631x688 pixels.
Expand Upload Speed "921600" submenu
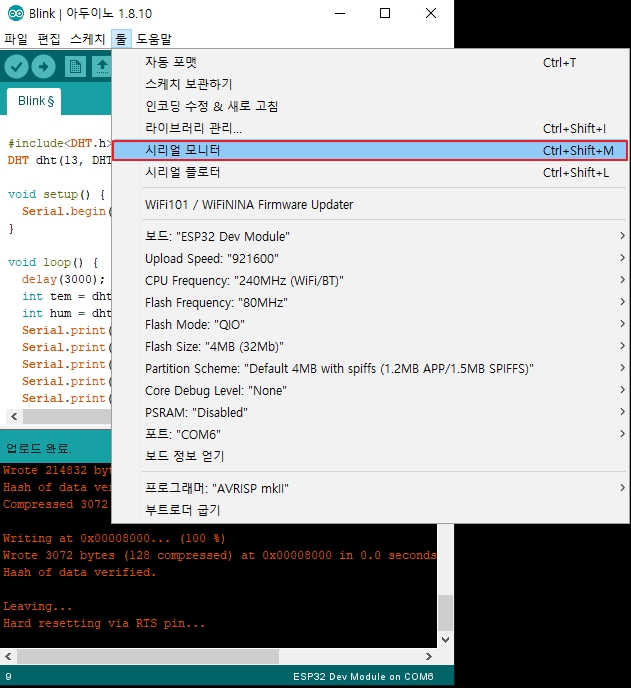pyautogui.click(x=370, y=258)
